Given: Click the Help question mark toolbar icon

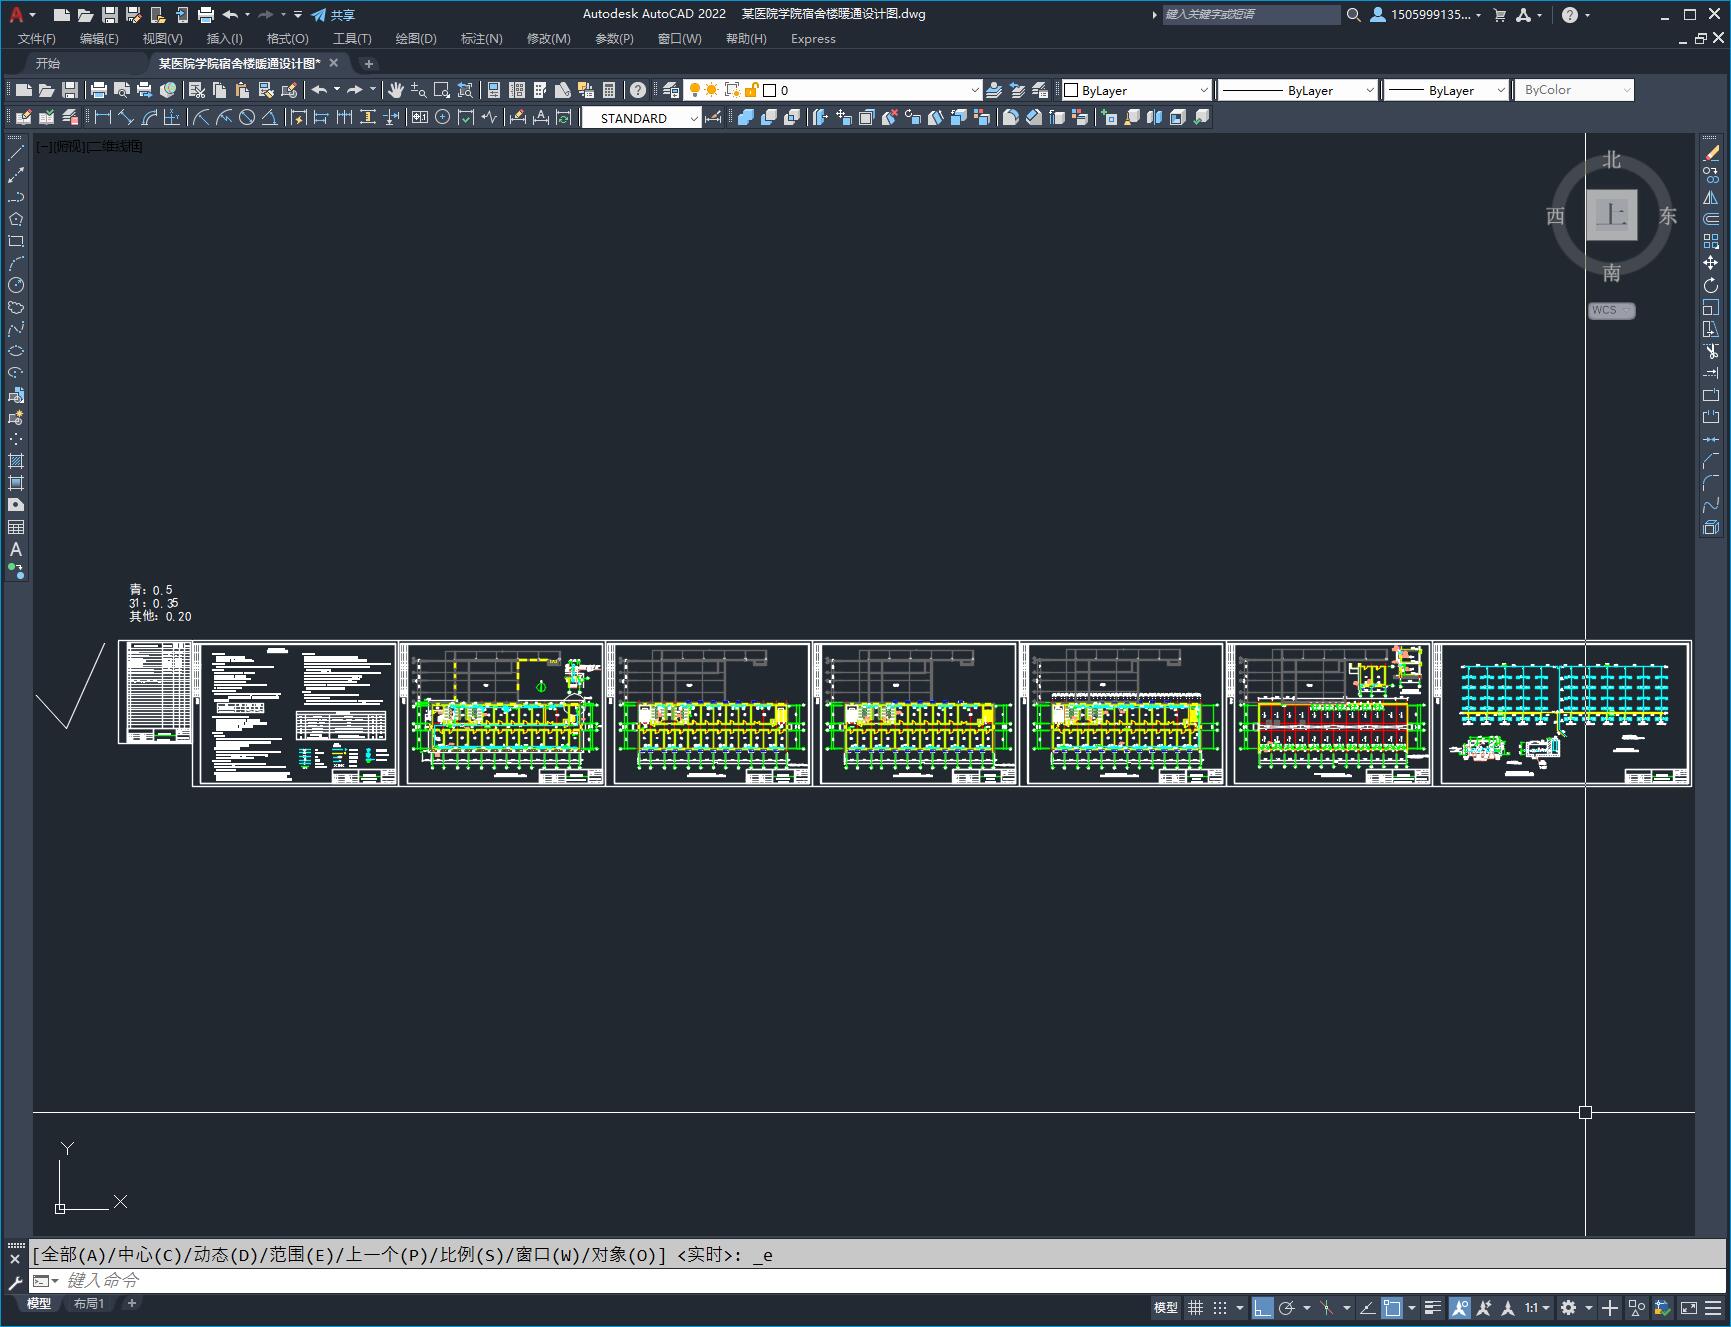Looking at the screenshot, I should (x=638, y=90).
